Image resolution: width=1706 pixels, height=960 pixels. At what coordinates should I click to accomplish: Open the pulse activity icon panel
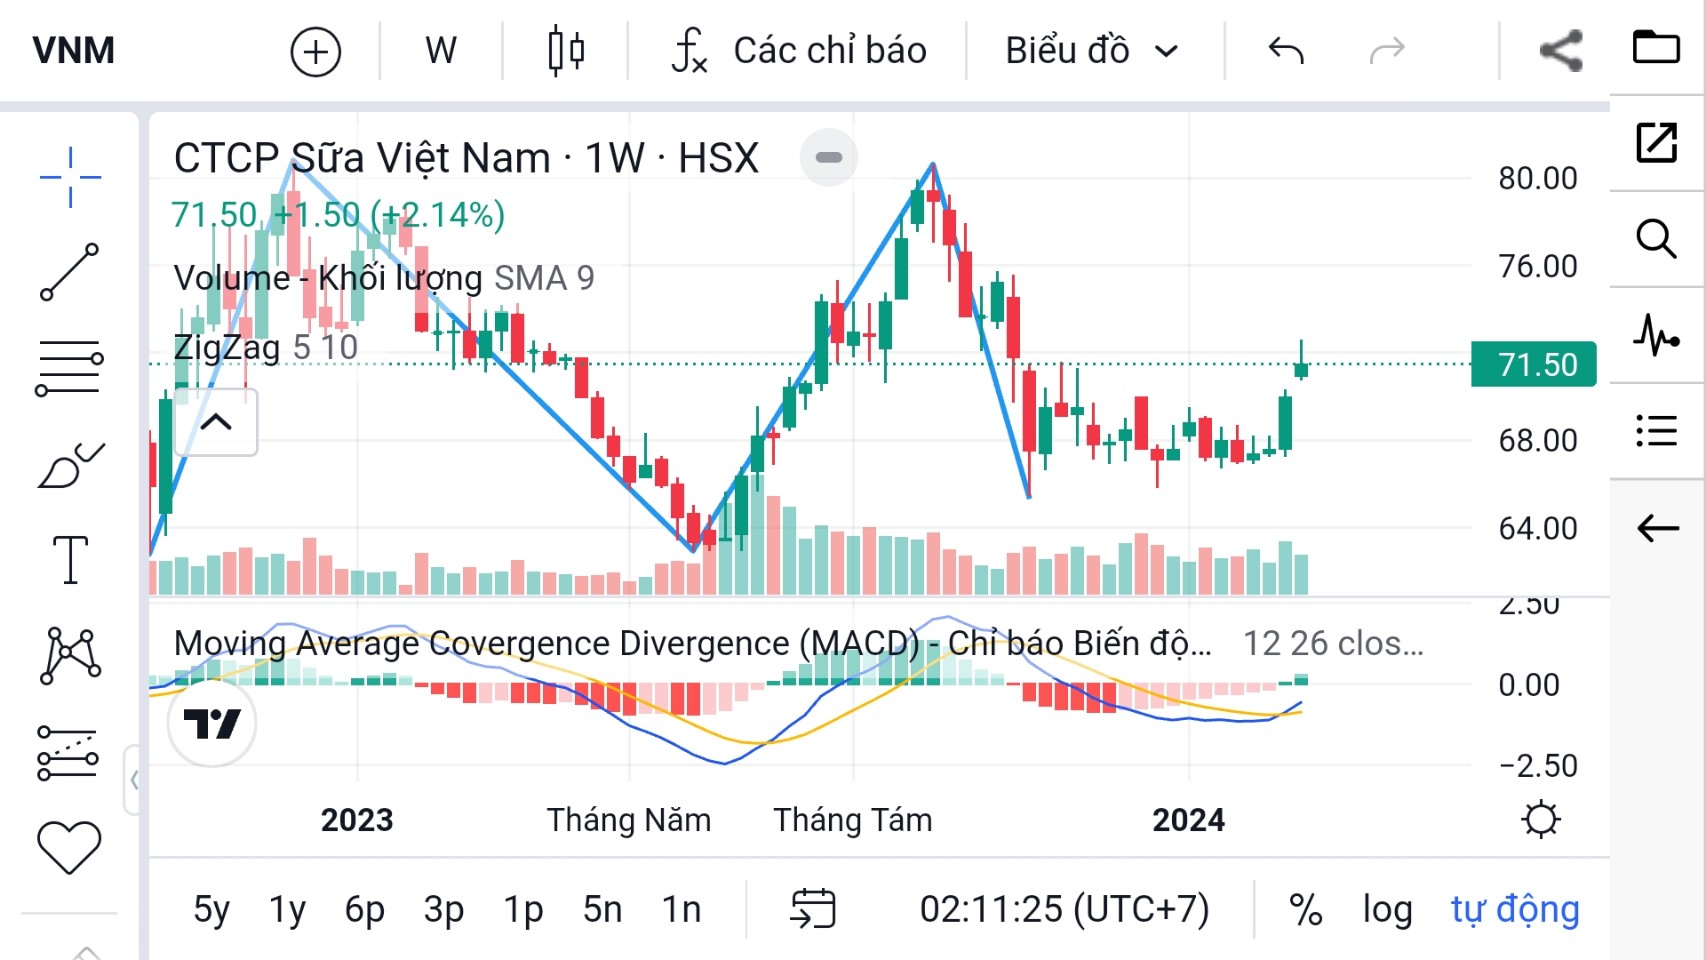tap(1656, 335)
